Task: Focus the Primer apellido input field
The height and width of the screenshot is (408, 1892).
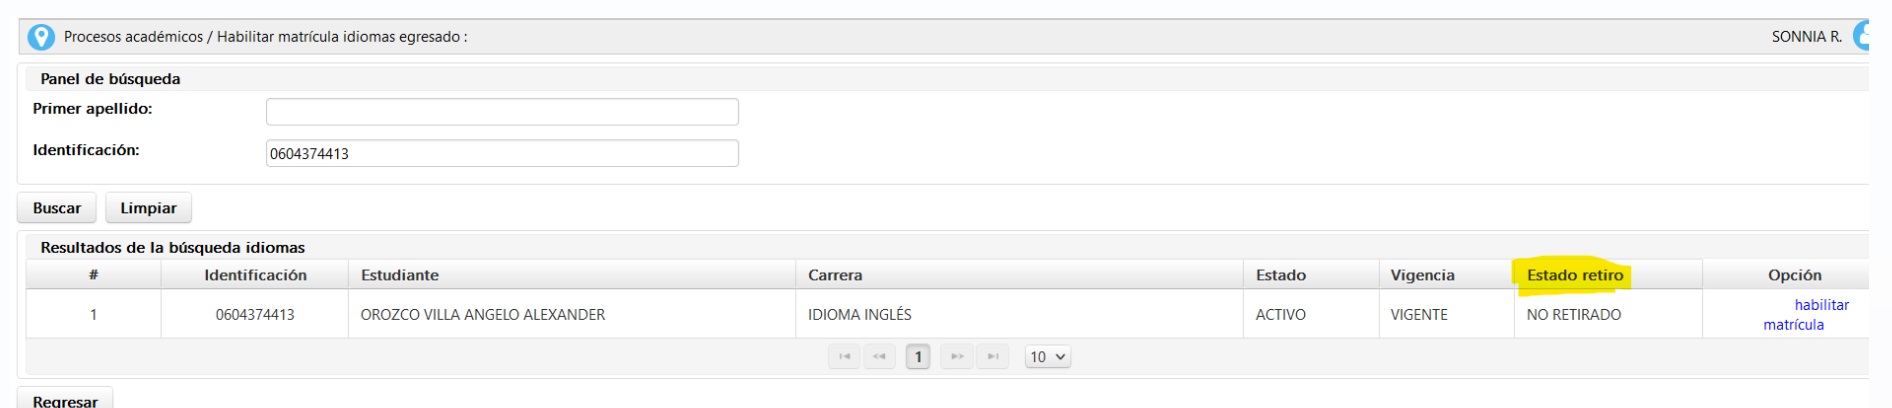Action: (x=502, y=112)
